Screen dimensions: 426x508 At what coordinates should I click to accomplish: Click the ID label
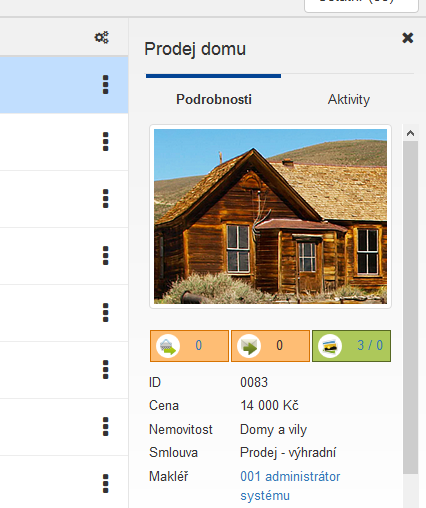pyautogui.click(x=155, y=382)
